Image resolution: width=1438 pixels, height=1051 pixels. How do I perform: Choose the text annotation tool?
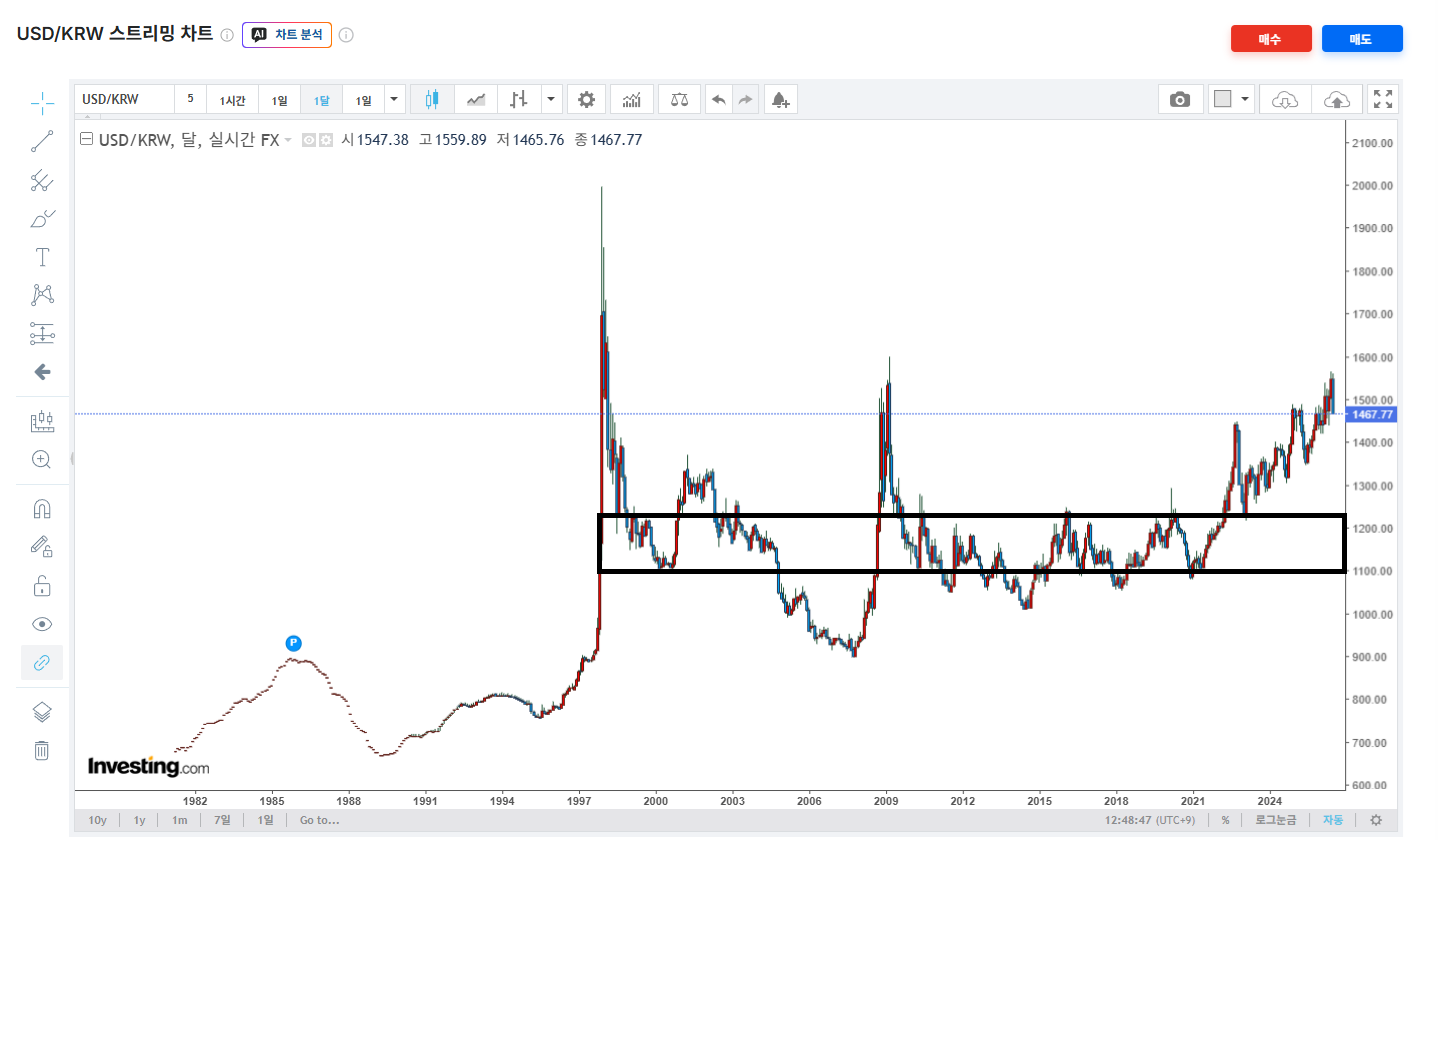[42, 257]
